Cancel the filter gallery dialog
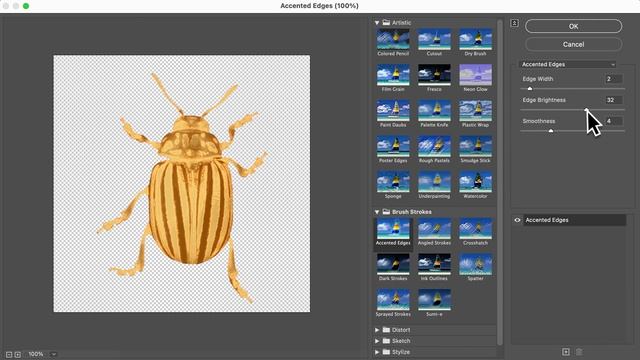The width and height of the screenshot is (640, 360). pyautogui.click(x=573, y=44)
